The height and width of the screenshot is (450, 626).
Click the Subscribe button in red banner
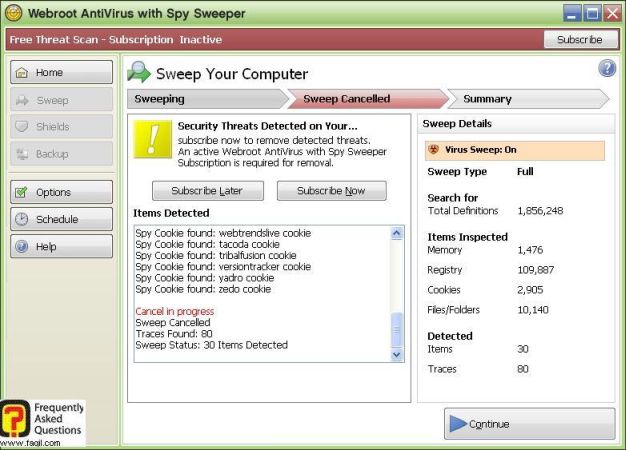tap(581, 40)
